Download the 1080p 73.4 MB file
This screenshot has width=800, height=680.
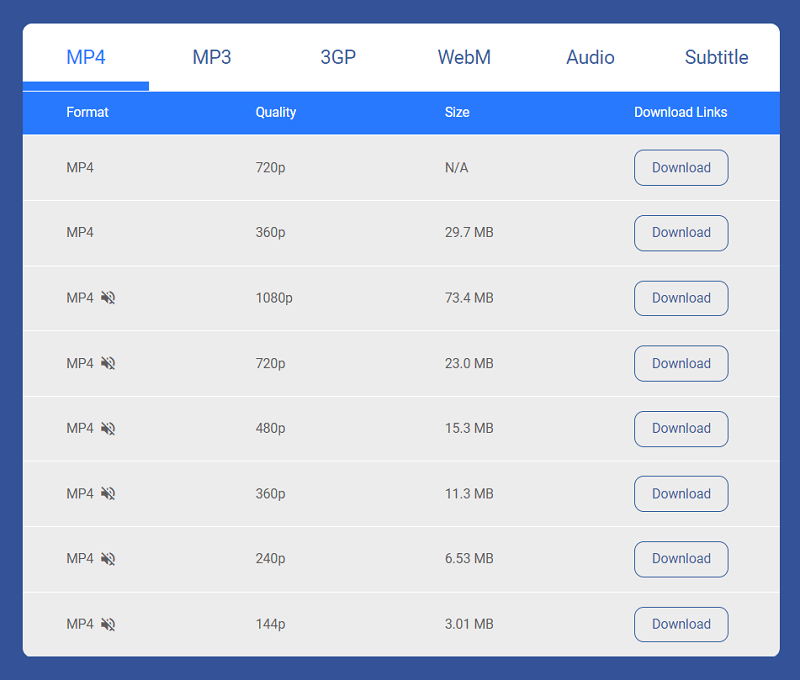(x=681, y=298)
